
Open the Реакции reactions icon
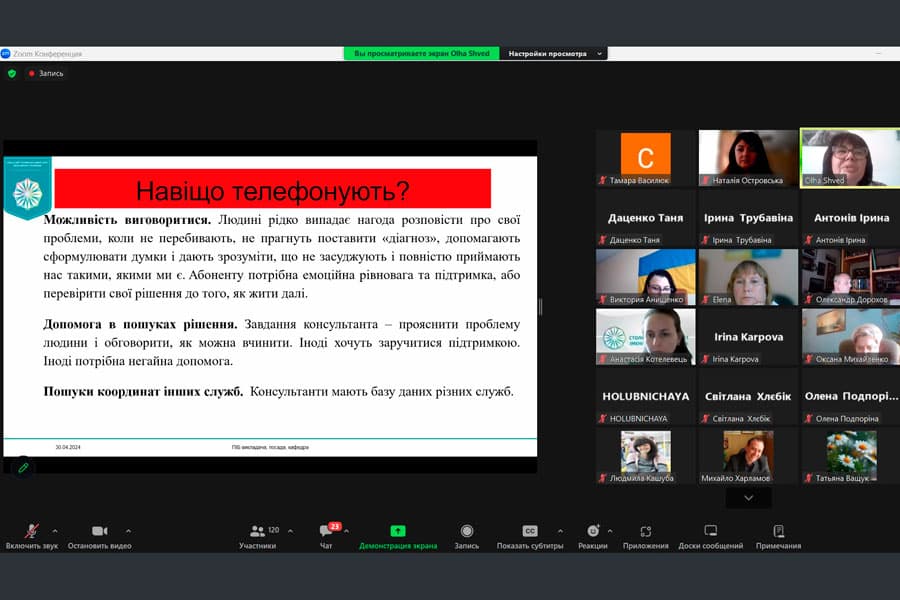coord(593,531)
